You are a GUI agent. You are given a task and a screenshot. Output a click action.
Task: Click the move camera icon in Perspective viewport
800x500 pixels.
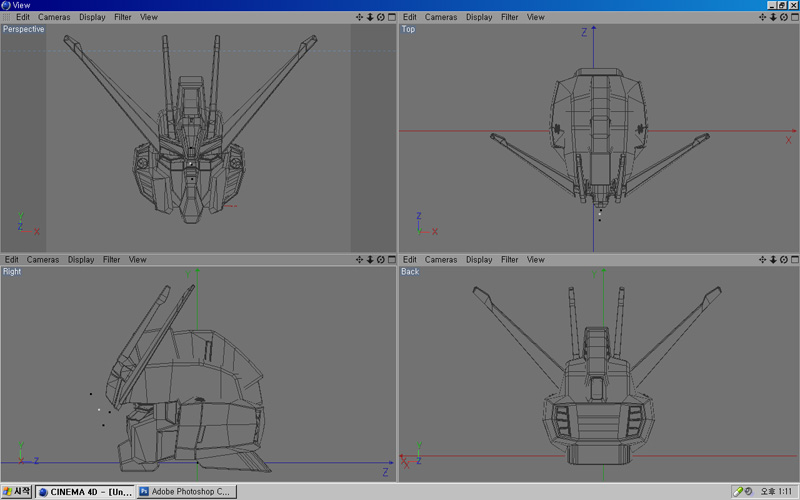pos(359,17)
